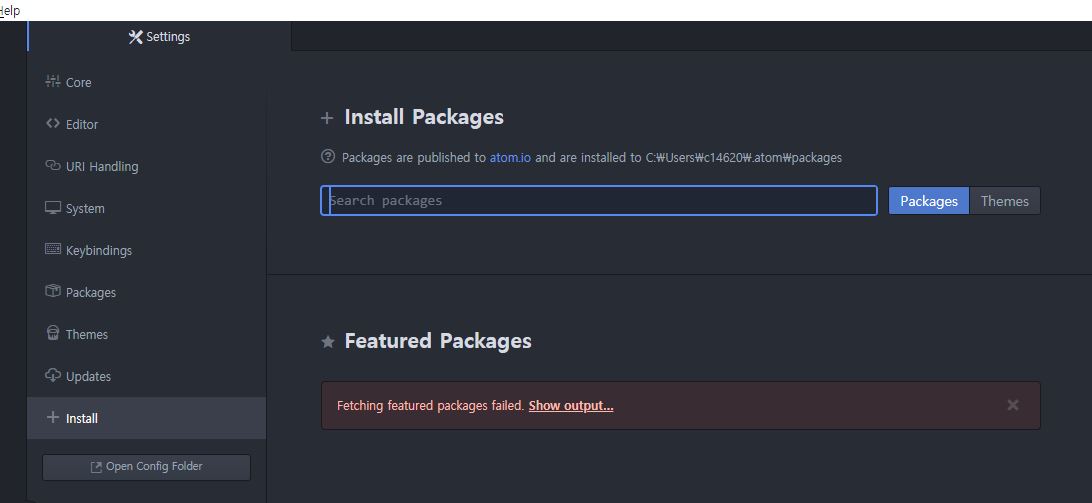The image size is (1092, 503).
Task: Select the Packages search toggle
Action: (928, 201)
